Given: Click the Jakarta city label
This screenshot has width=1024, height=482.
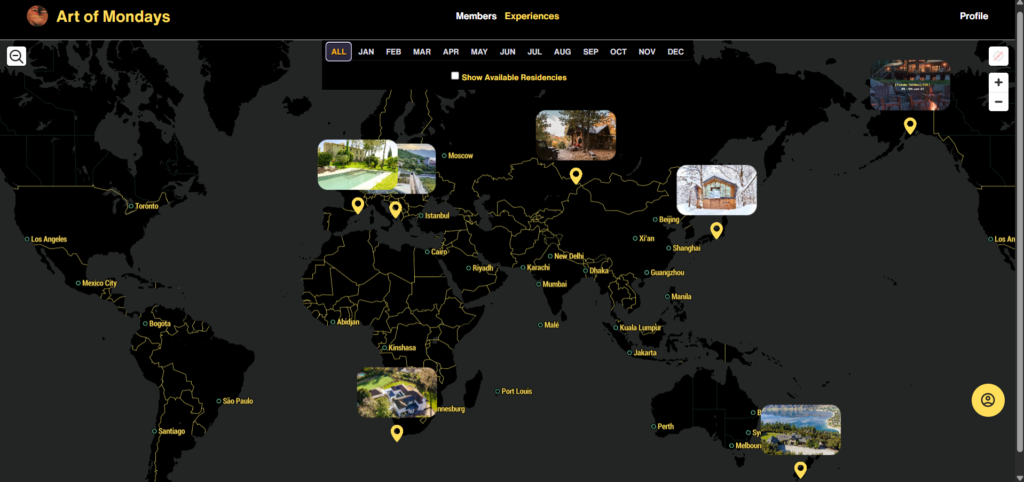Looking at the screenshot, I should click(645, 353).
